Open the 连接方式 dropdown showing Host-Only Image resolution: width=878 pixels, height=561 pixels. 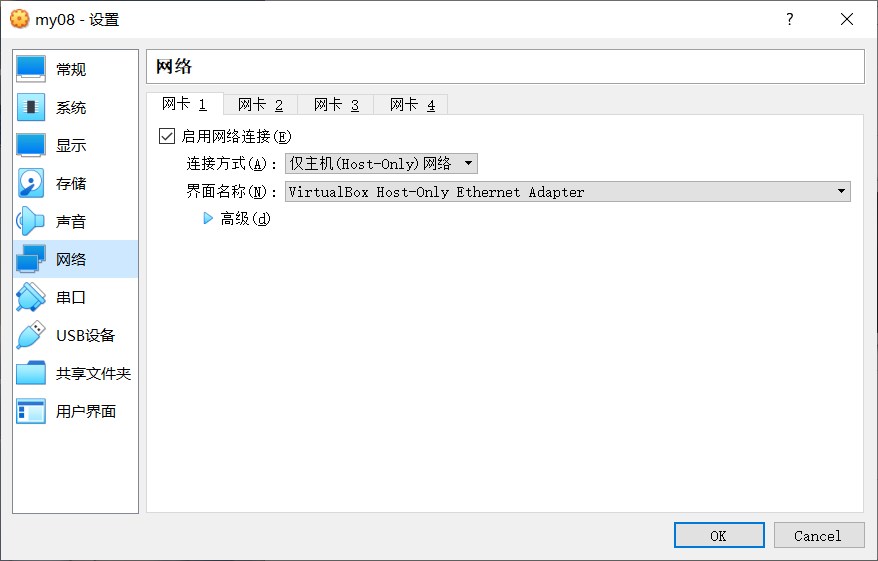[381, 163]
